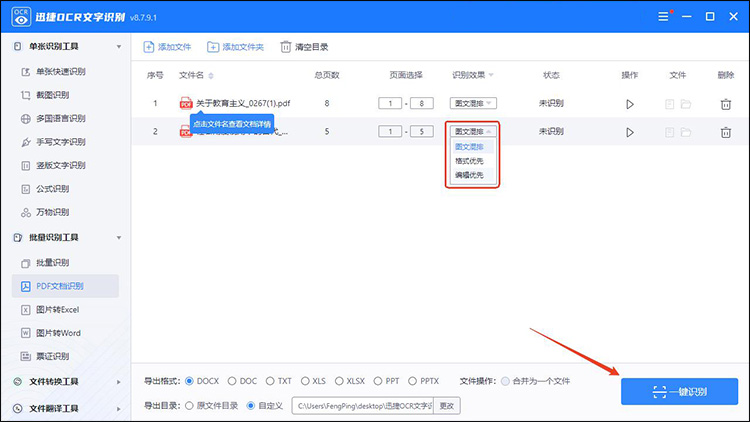Select TXT export format

(270, 381)
